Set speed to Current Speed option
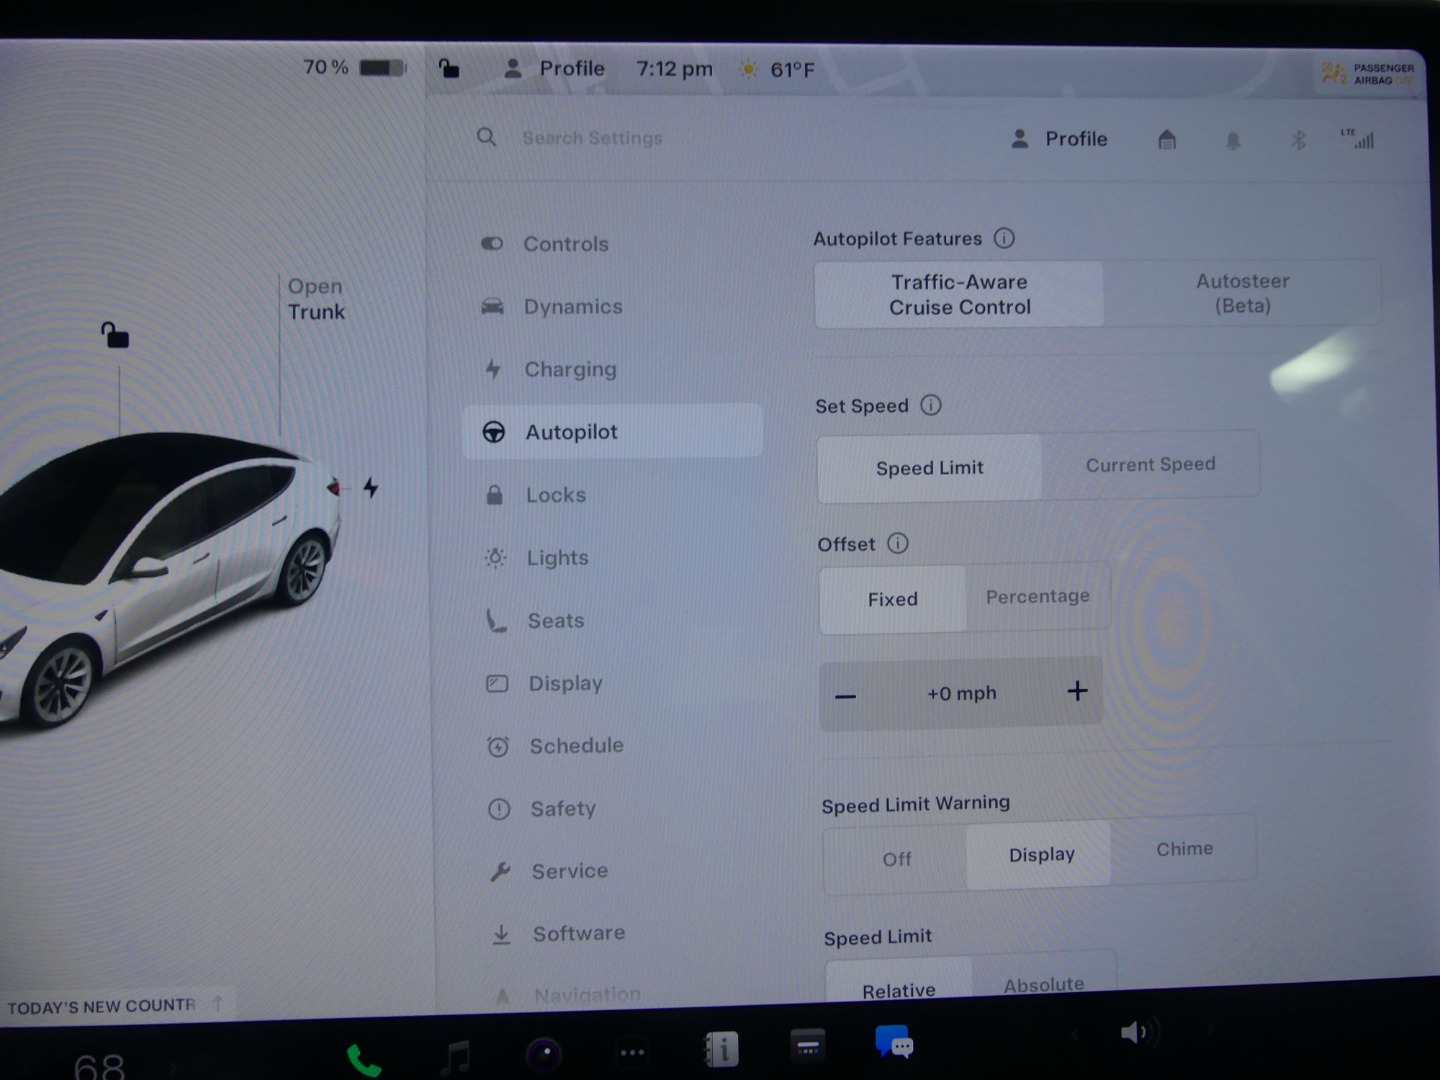The image size is (1440, 1080). coord(1150,464)
